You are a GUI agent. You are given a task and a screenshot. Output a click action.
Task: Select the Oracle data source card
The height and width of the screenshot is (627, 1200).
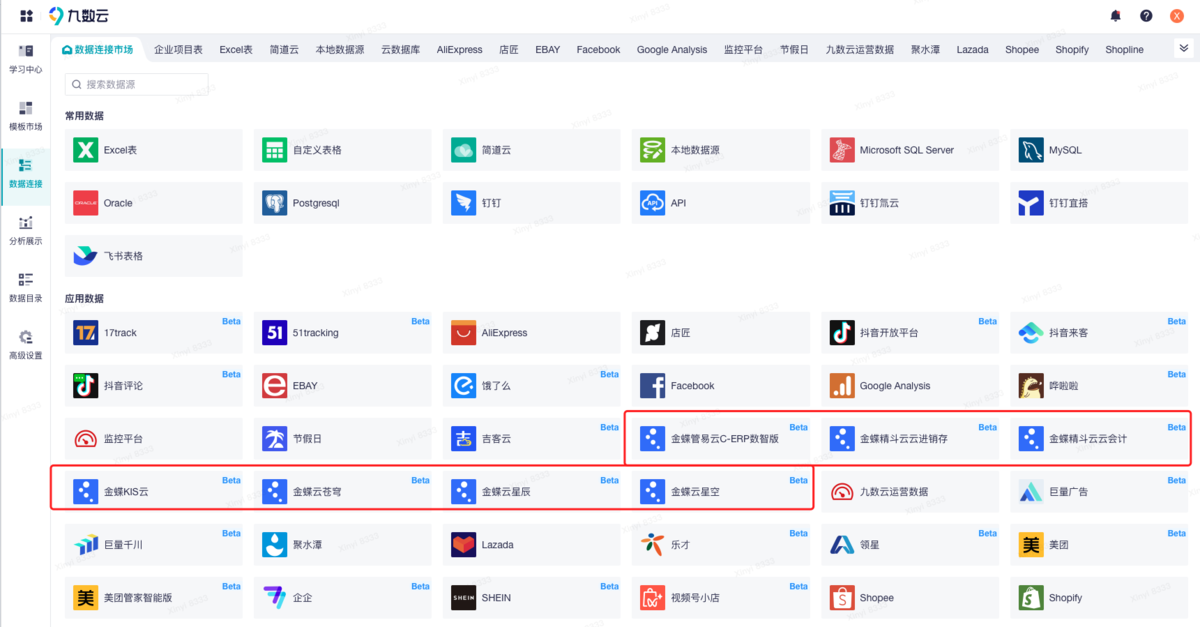click(154, 203)
